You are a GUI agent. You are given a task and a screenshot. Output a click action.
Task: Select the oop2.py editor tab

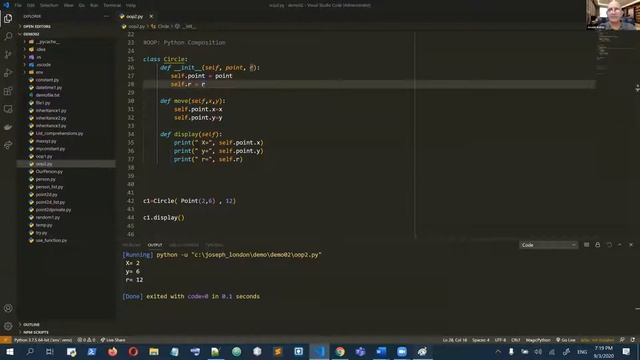pos(134,16)
